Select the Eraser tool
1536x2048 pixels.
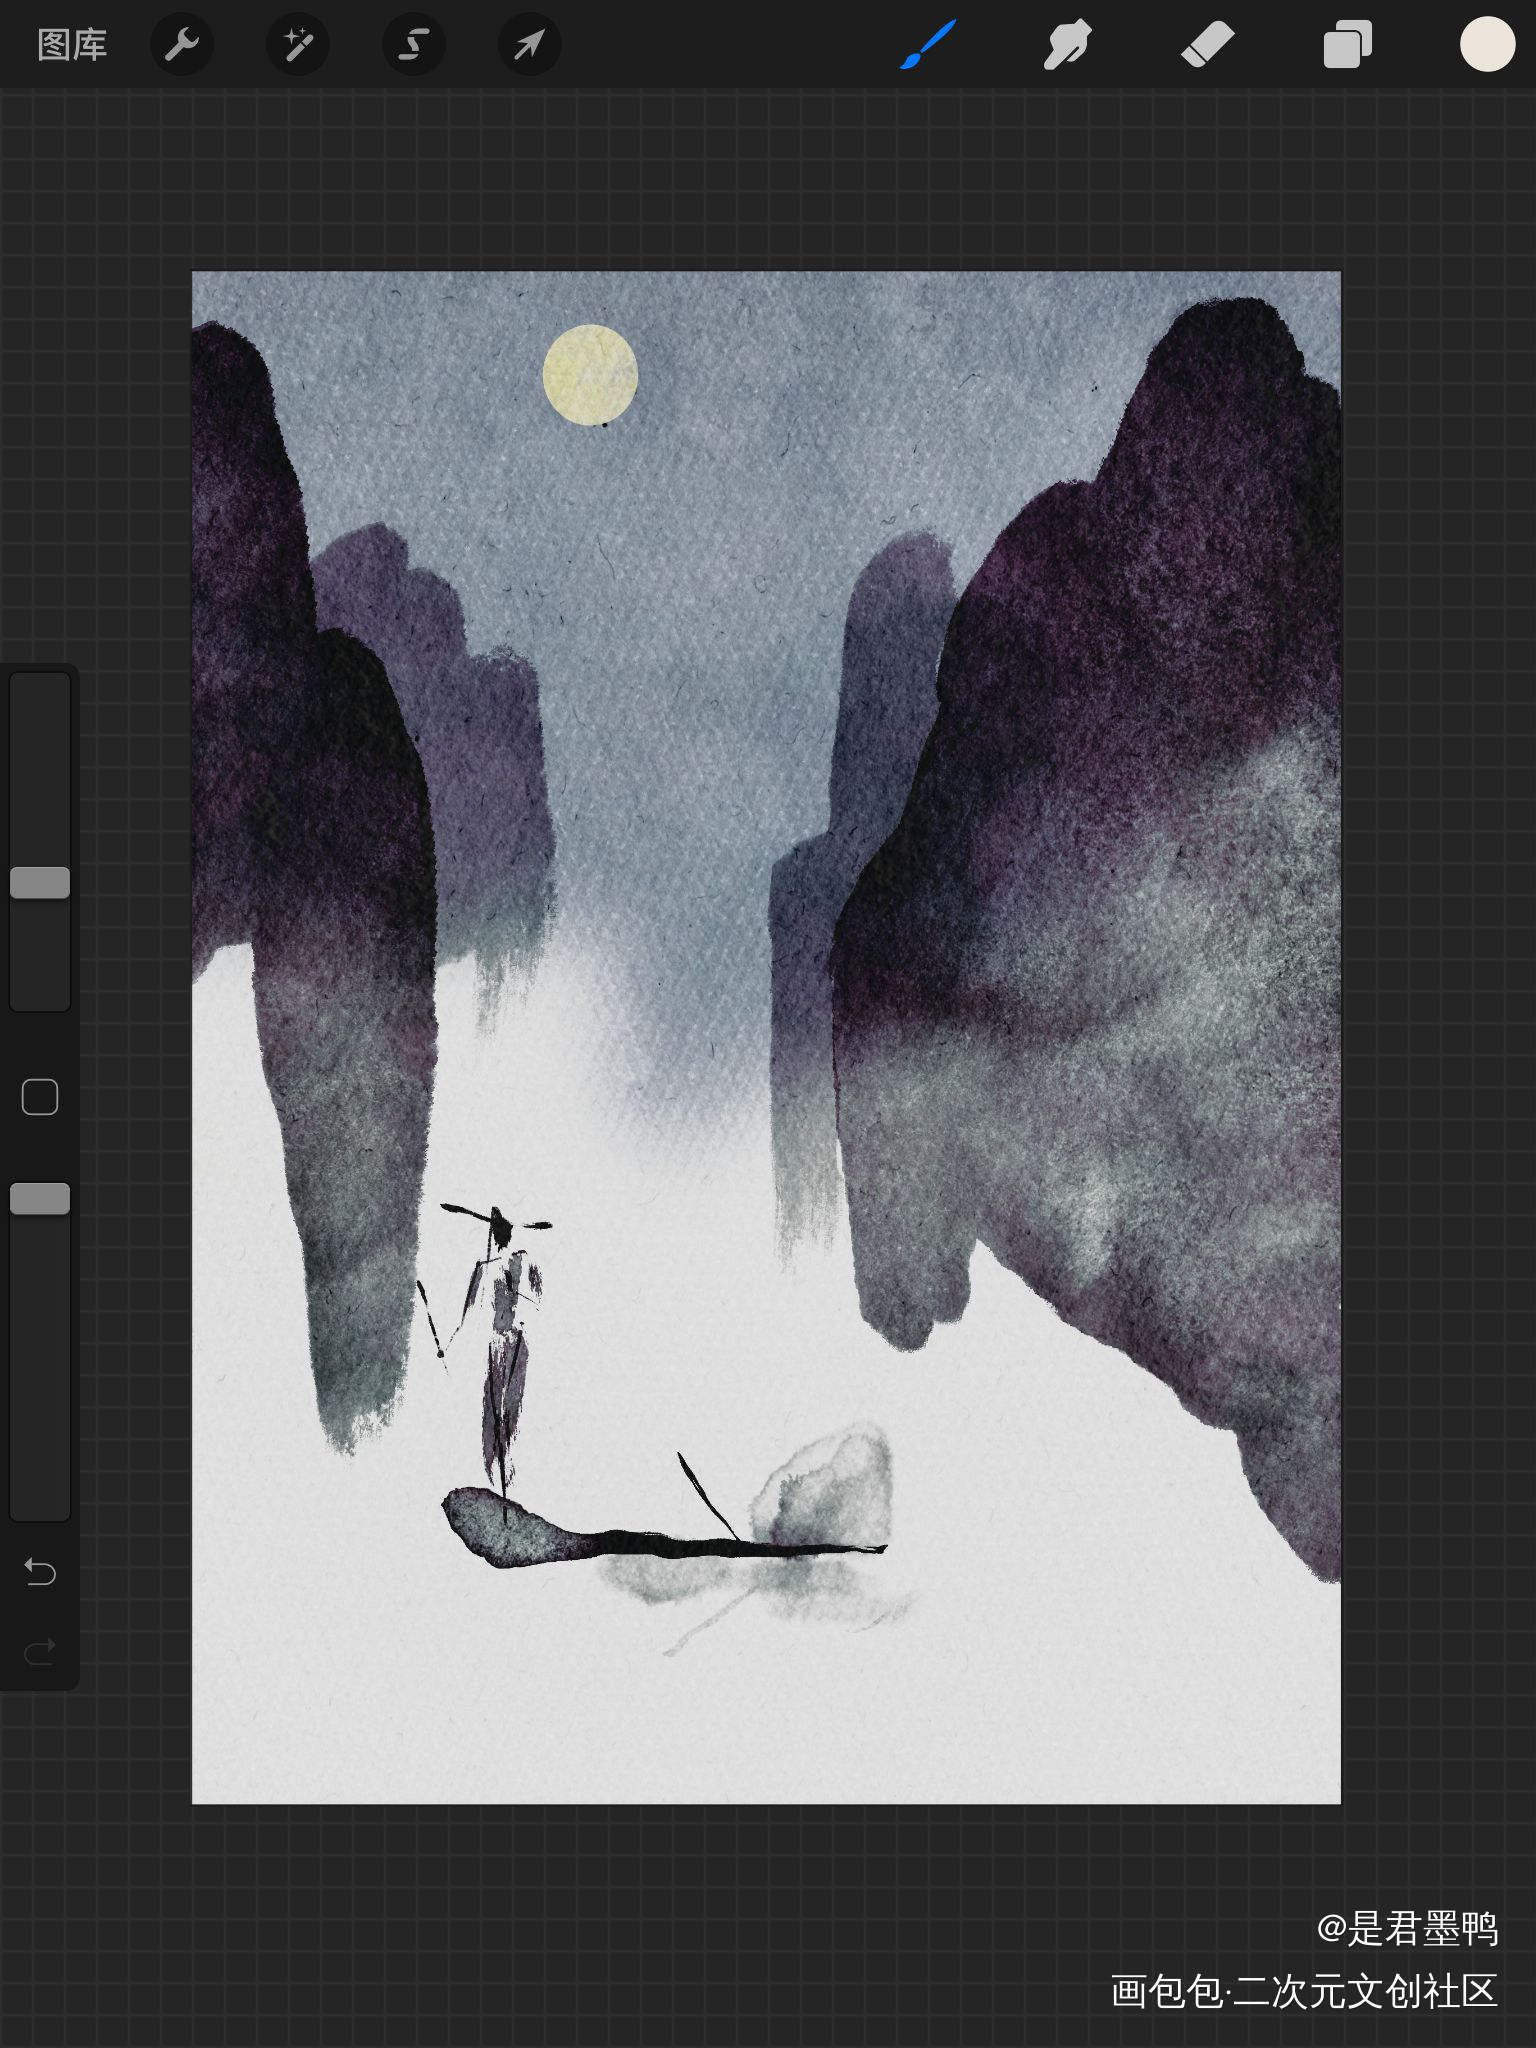tap(1207, 45)
